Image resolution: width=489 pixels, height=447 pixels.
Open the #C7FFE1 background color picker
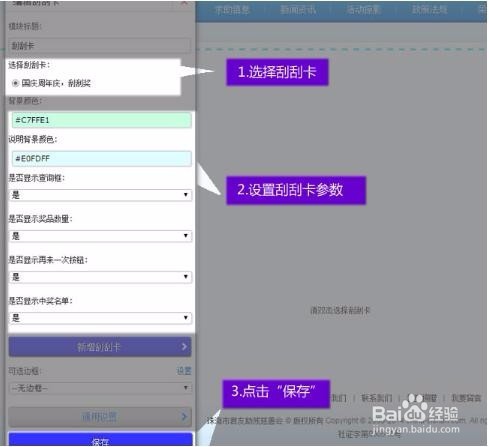click(x=102, y=120)
